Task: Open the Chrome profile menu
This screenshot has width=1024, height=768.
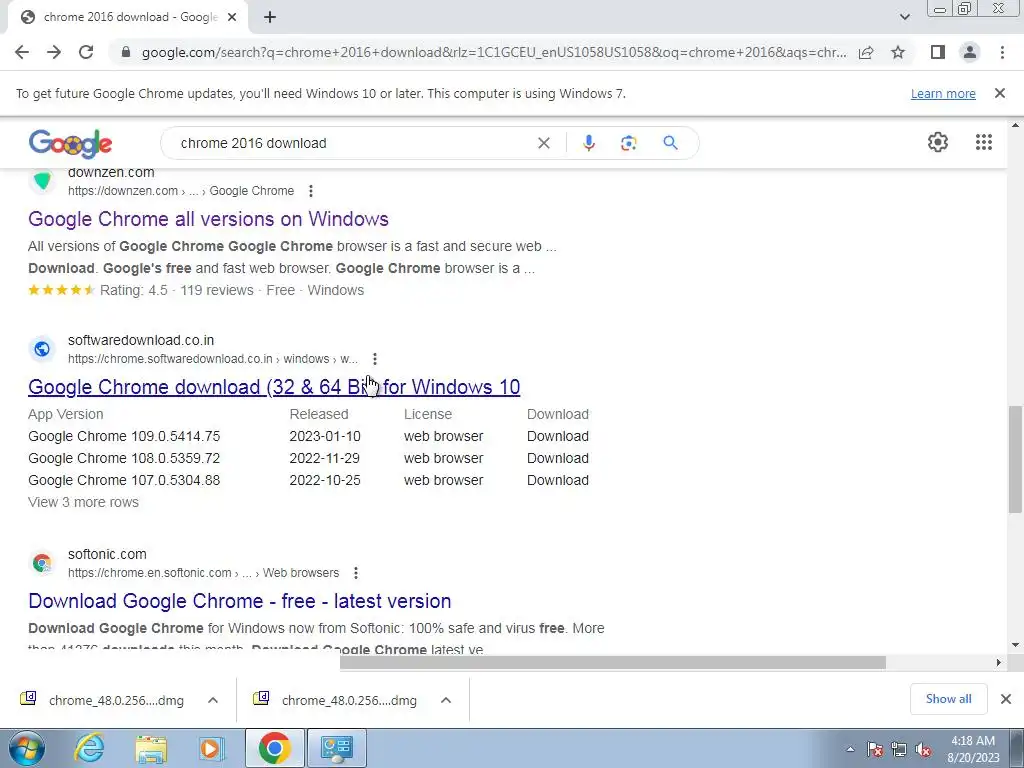Action: pyautogui.click(x=970, y=52)
